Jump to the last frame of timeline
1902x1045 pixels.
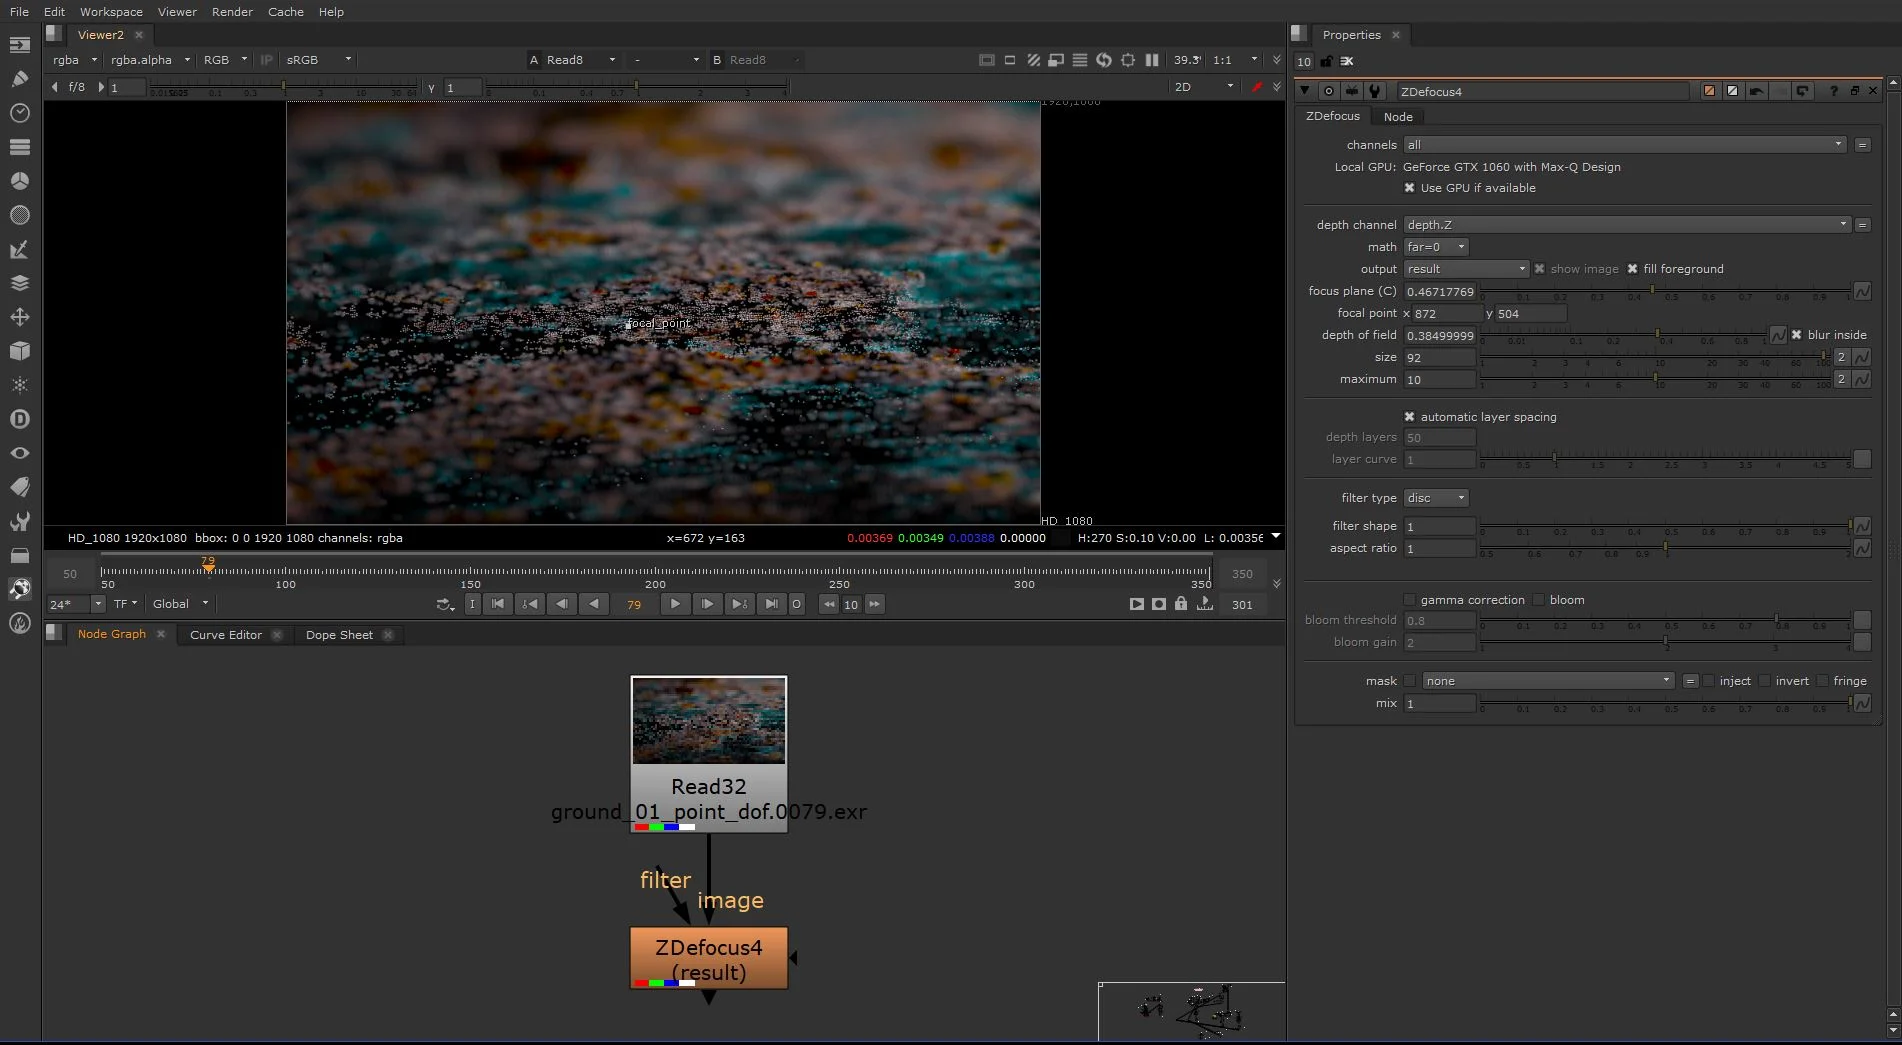(771, 604)
